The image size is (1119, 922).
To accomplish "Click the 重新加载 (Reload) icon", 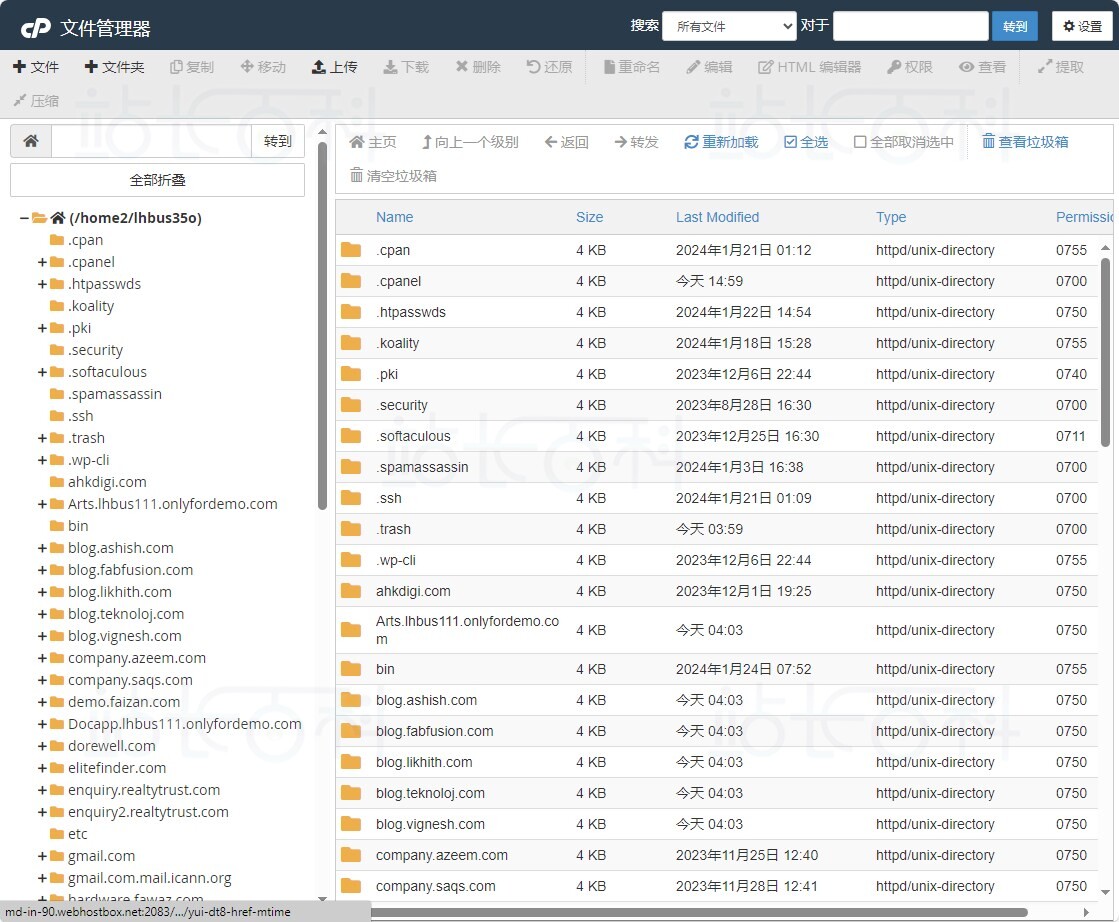I will pos(691,142).
